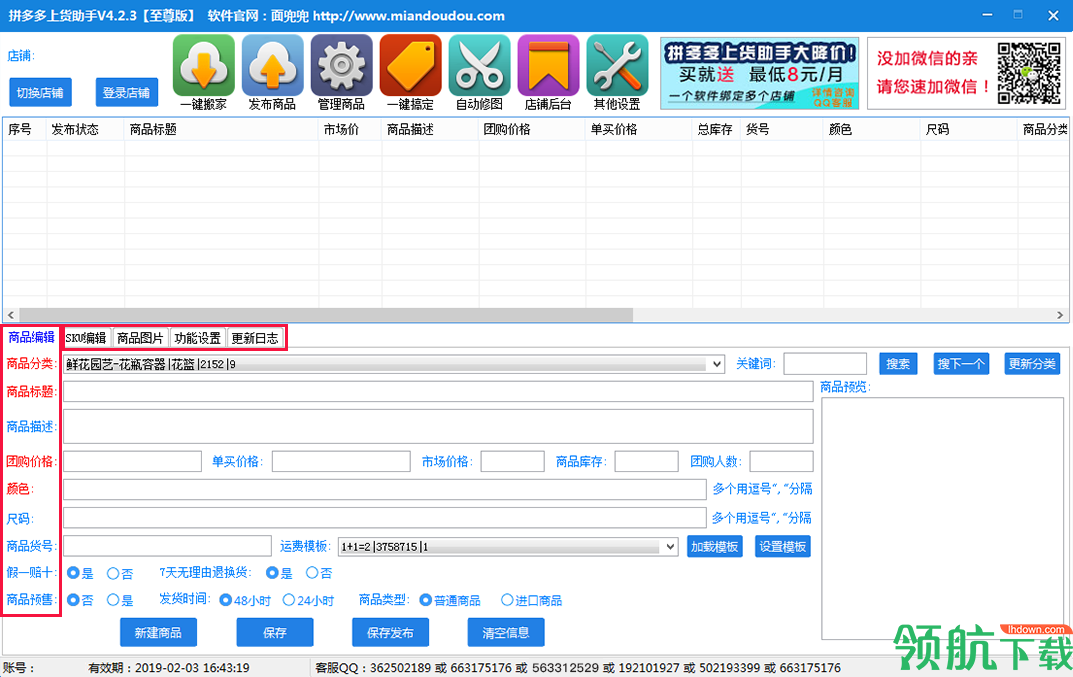Viewport: 1073px width, 677px height.
Task: Choose 否 for 7天无理由退换货
Action: pos(312,572)
